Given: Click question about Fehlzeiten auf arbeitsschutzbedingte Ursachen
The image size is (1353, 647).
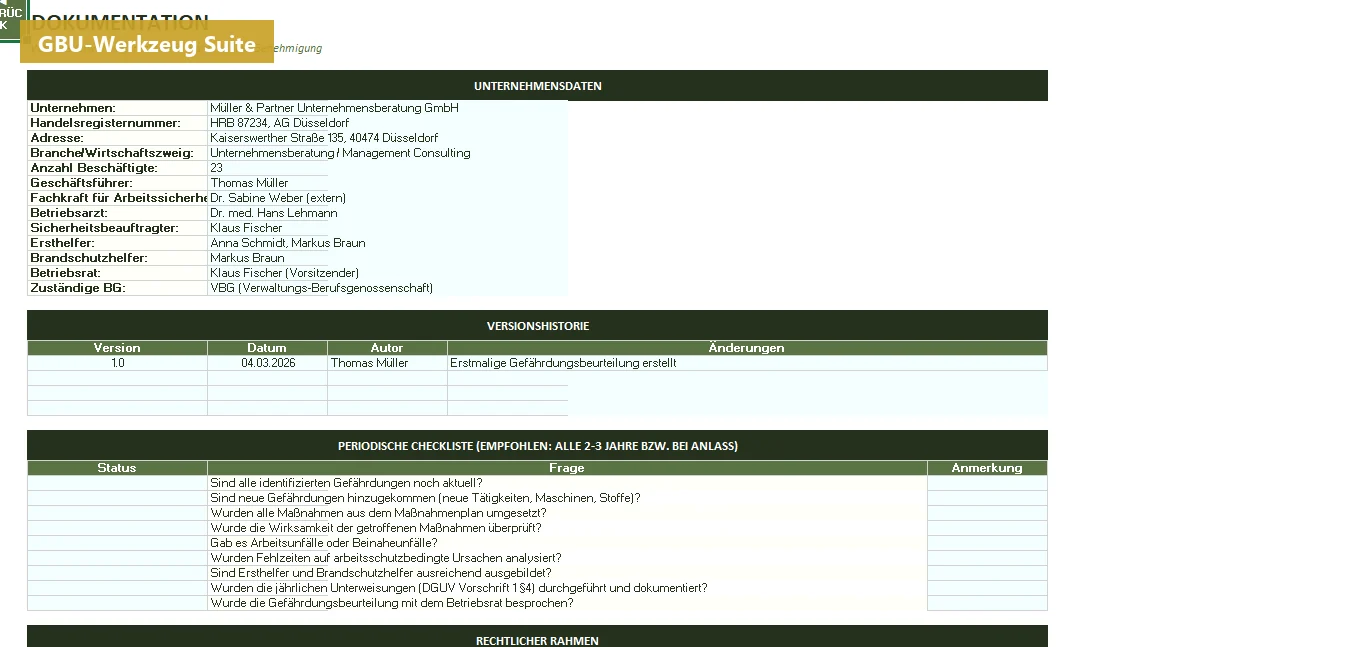Looking at the screenshot, I should pyautogui.click(x=567, y=558).
